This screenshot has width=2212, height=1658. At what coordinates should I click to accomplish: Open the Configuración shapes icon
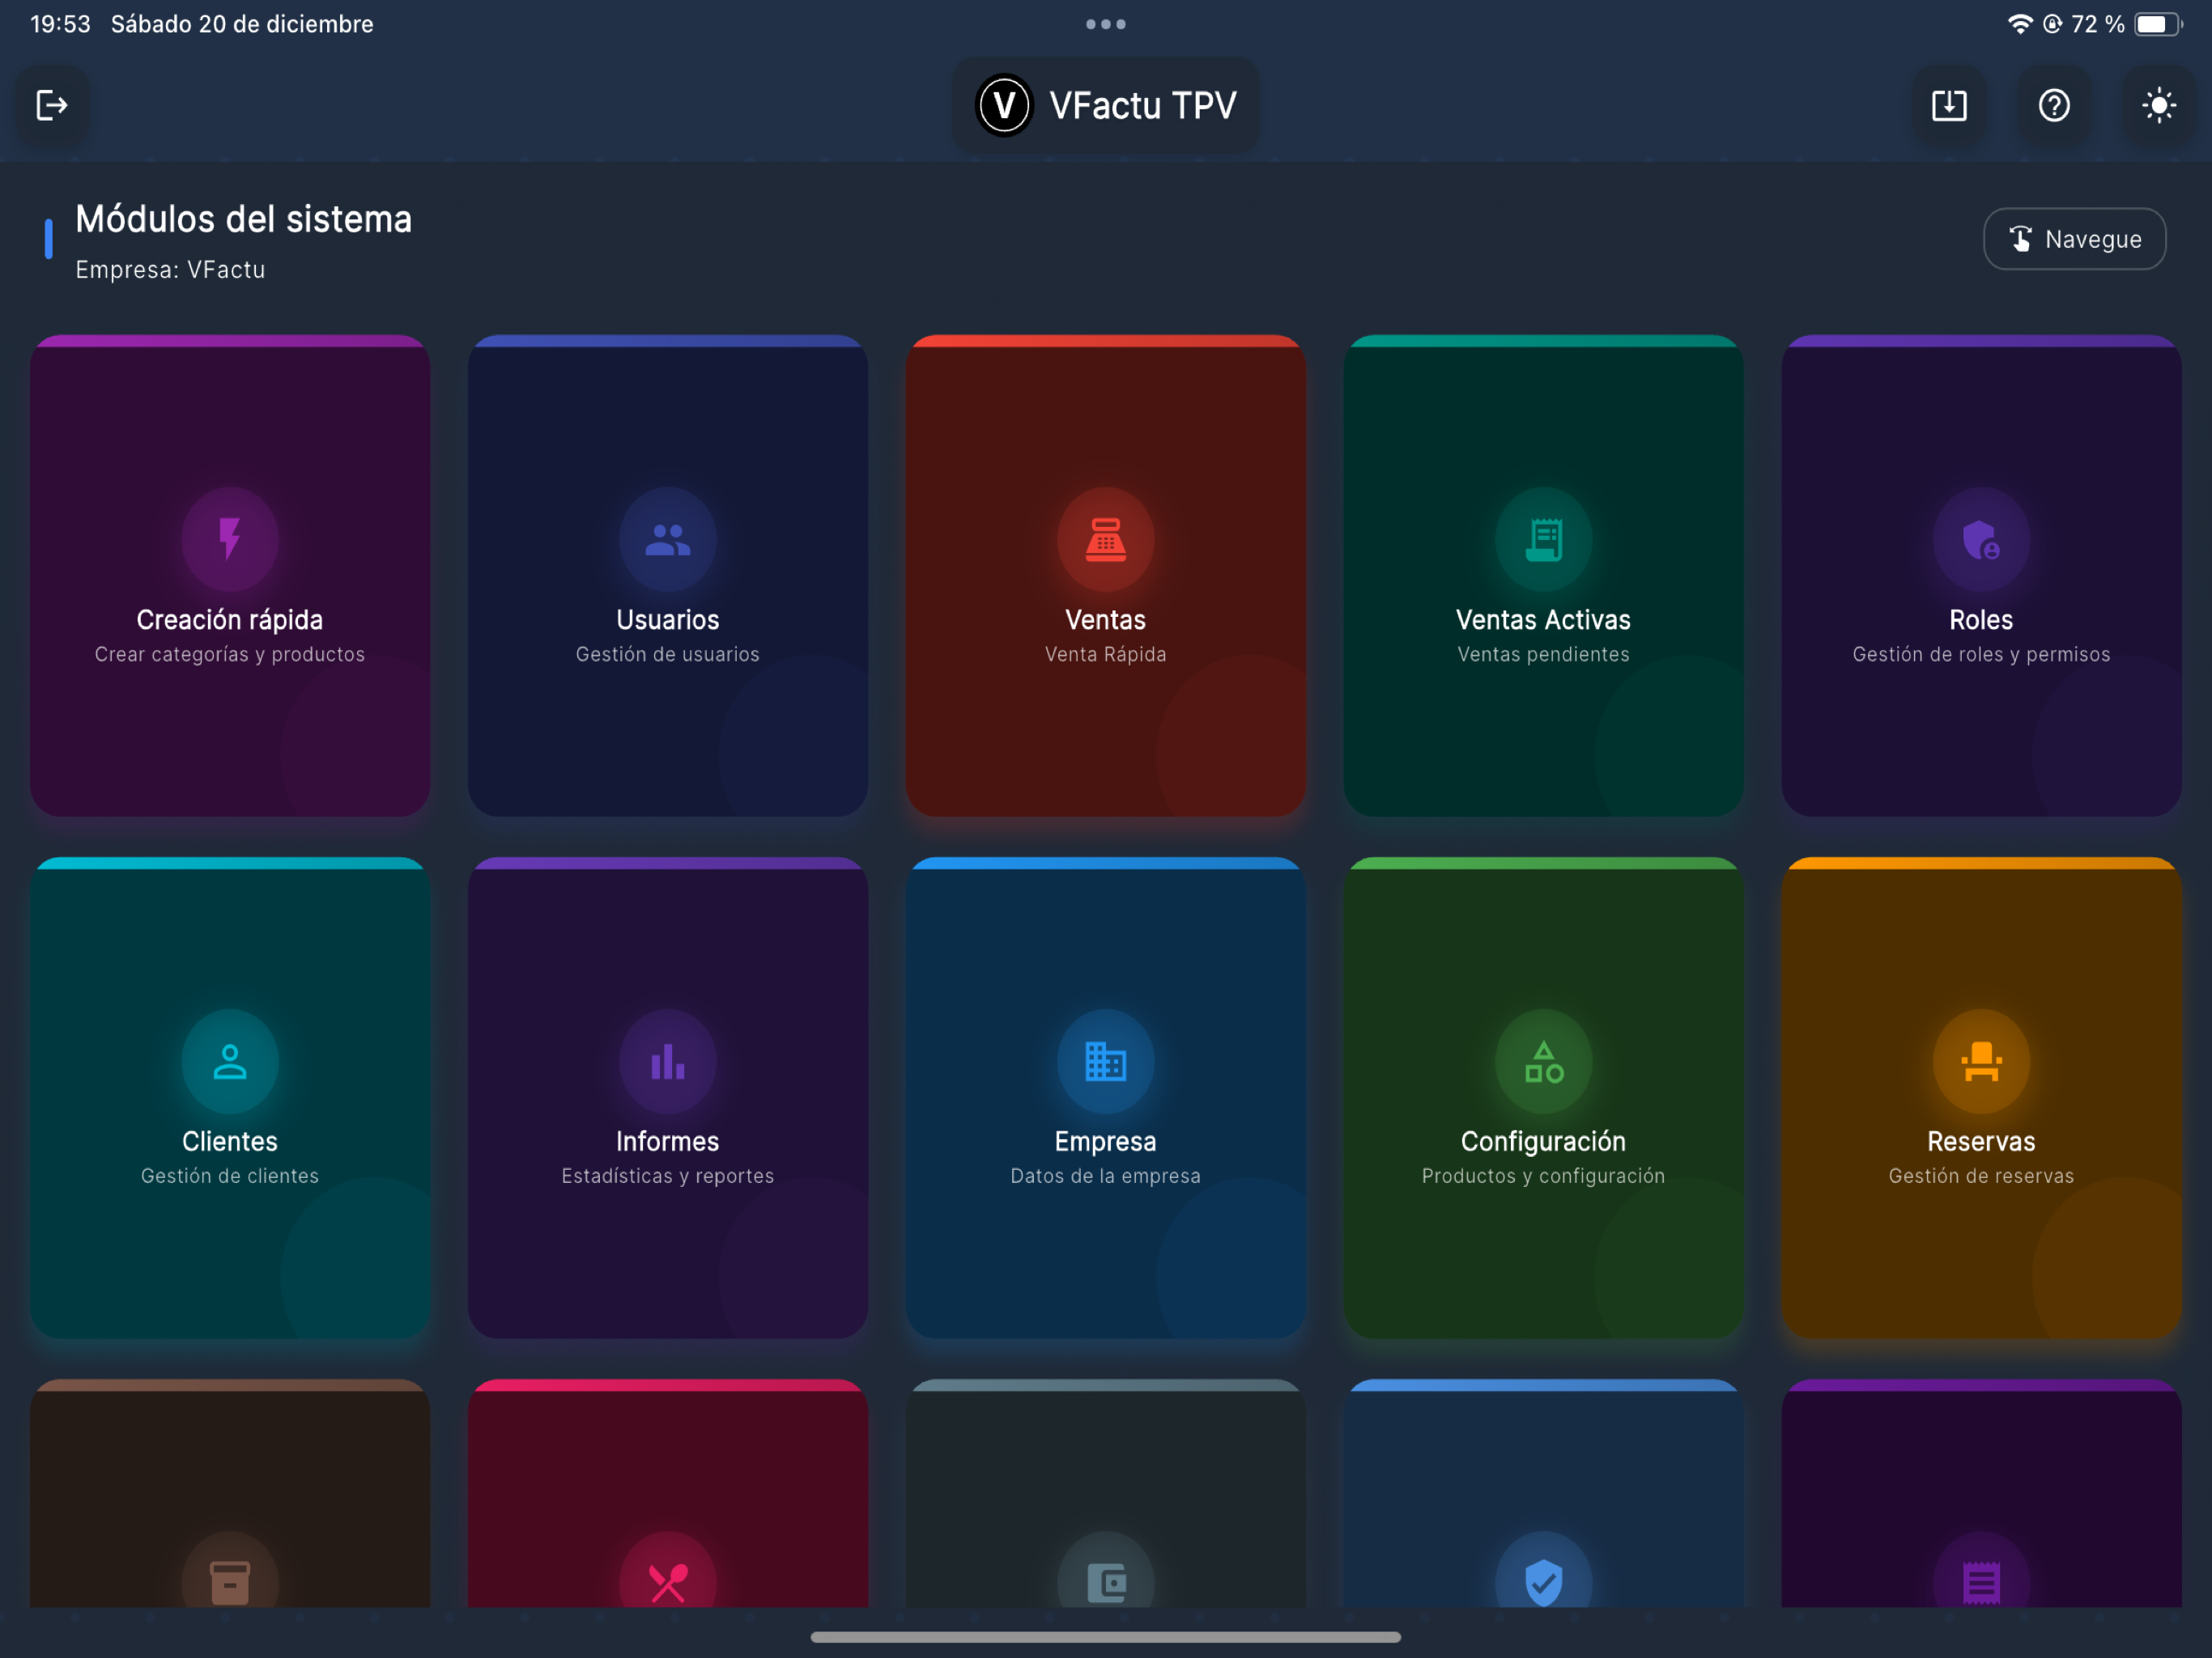pos(1544,1061)
